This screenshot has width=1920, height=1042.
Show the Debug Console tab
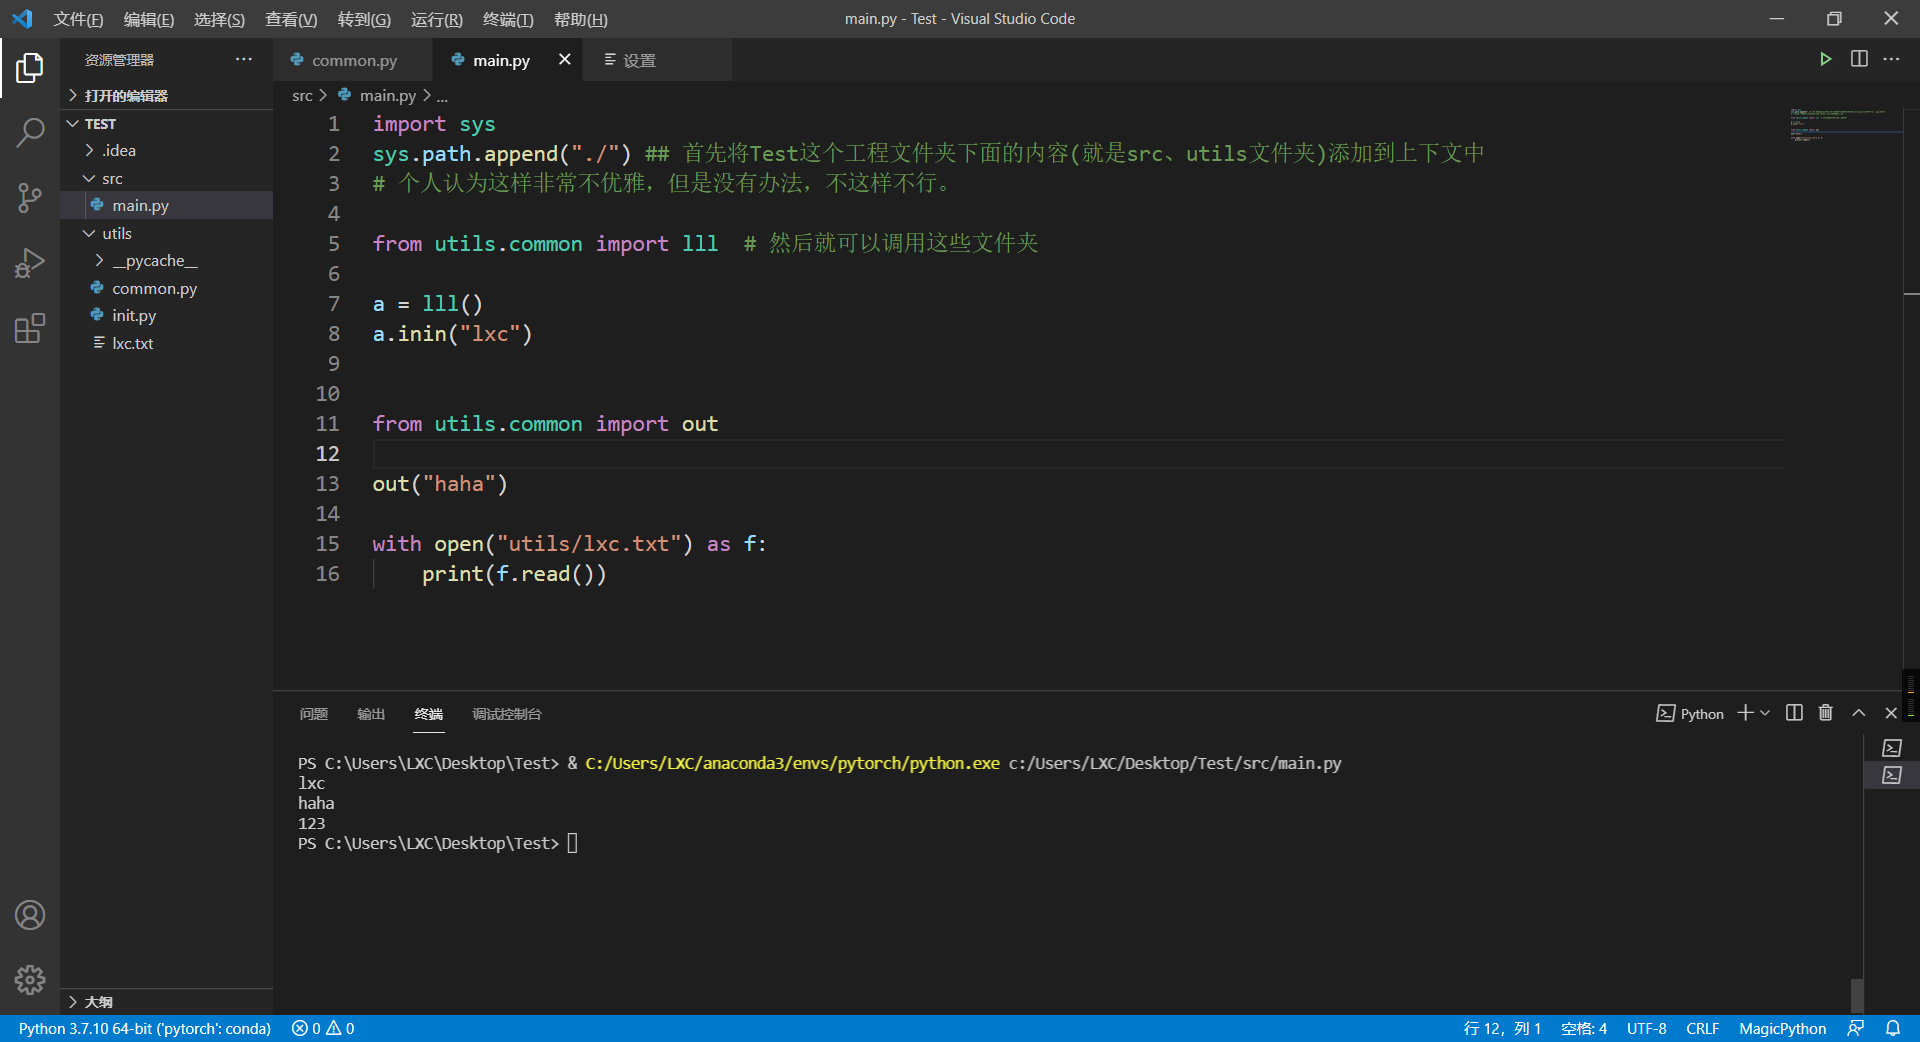coord(507,713)
